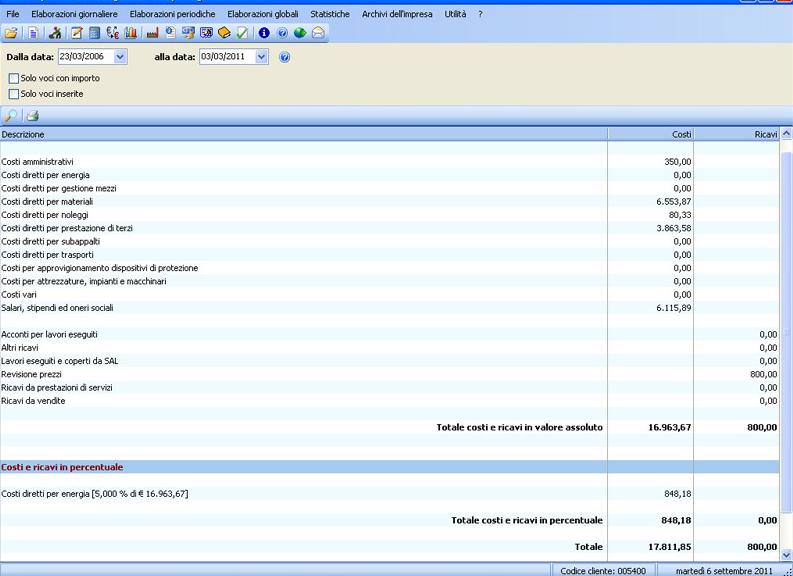Open the Statistiche menu
The width and height of the screenshot is (793, 576).
click(330, 14)
